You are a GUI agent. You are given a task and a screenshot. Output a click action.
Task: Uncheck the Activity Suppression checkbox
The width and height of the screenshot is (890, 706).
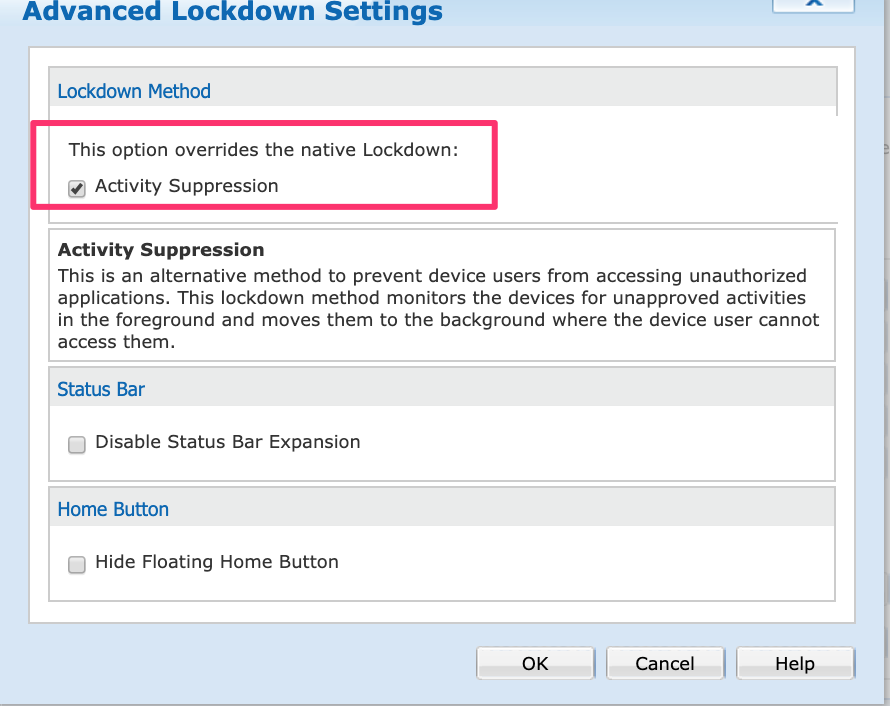point(77,188)
